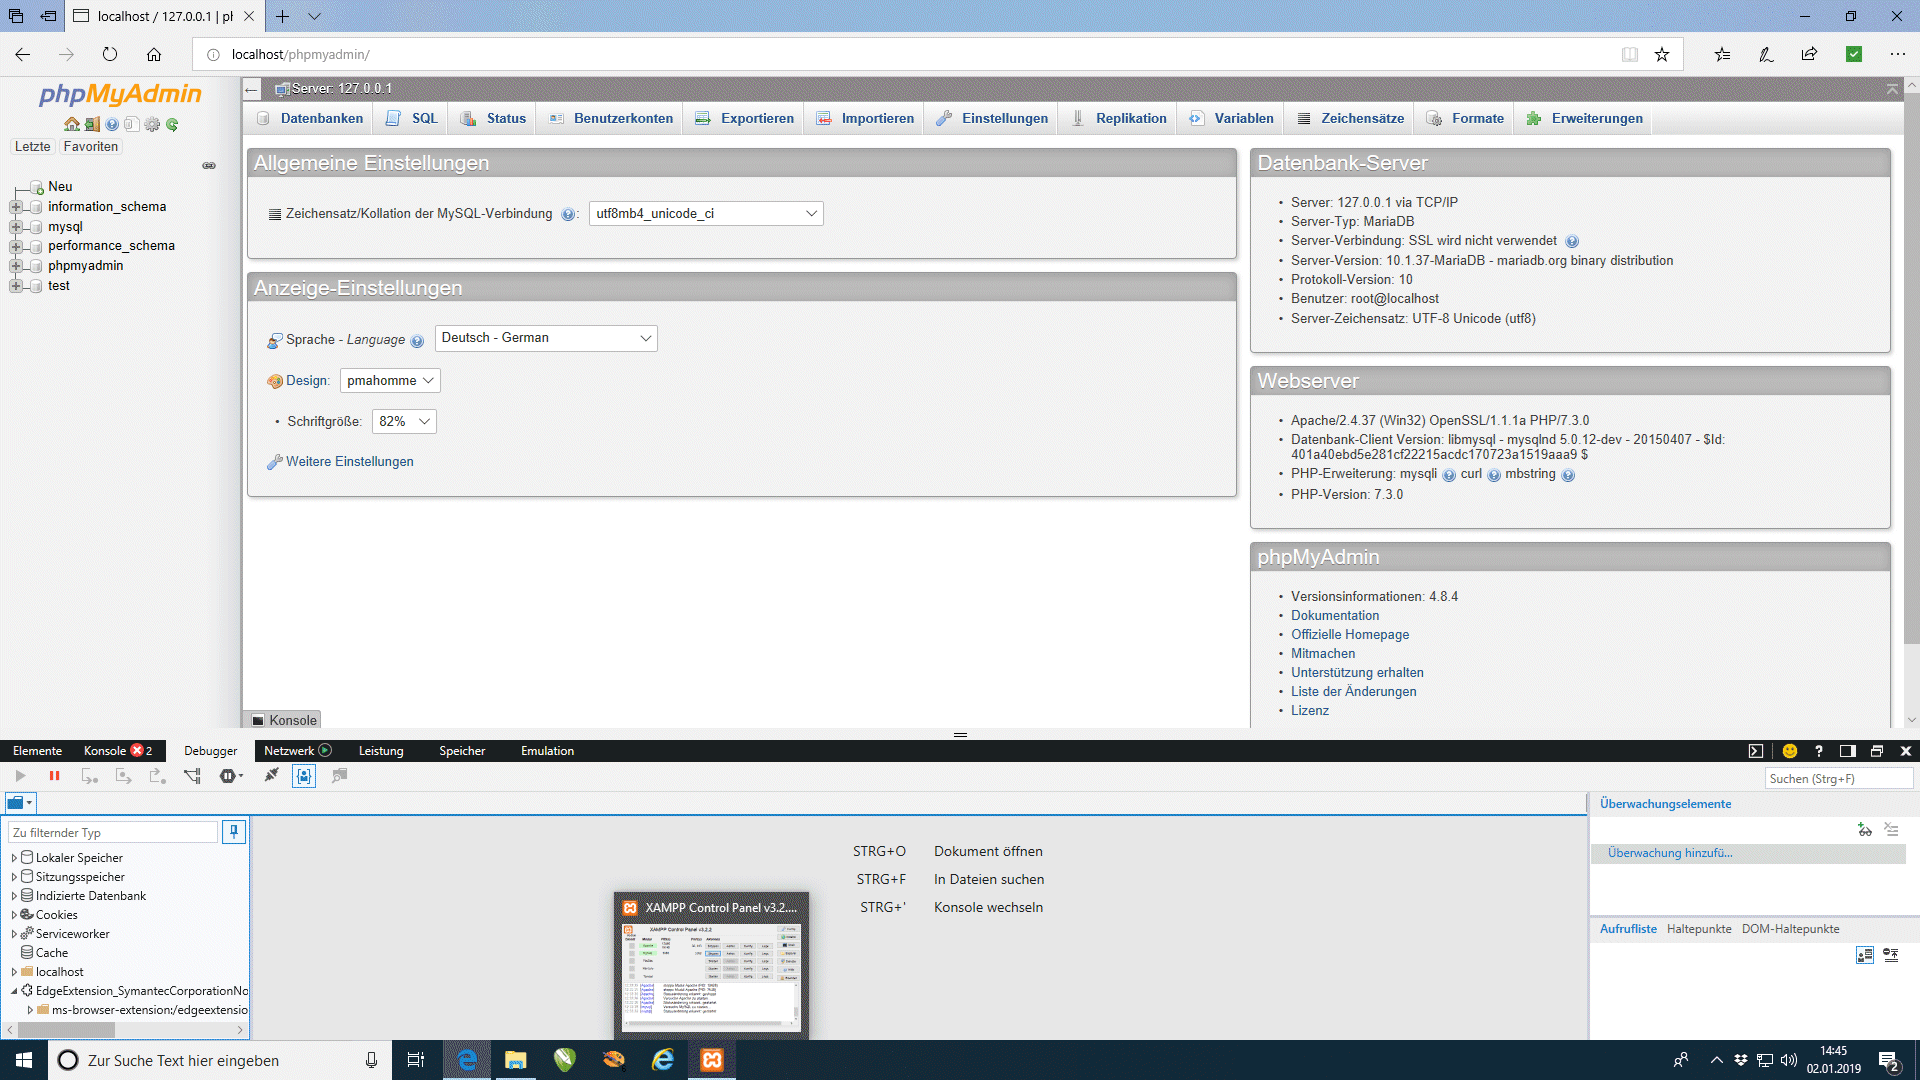Viewport: 1920px width, 1080px height.
Task: Click the Zu filternder Typ filter field
Action: 113,832
